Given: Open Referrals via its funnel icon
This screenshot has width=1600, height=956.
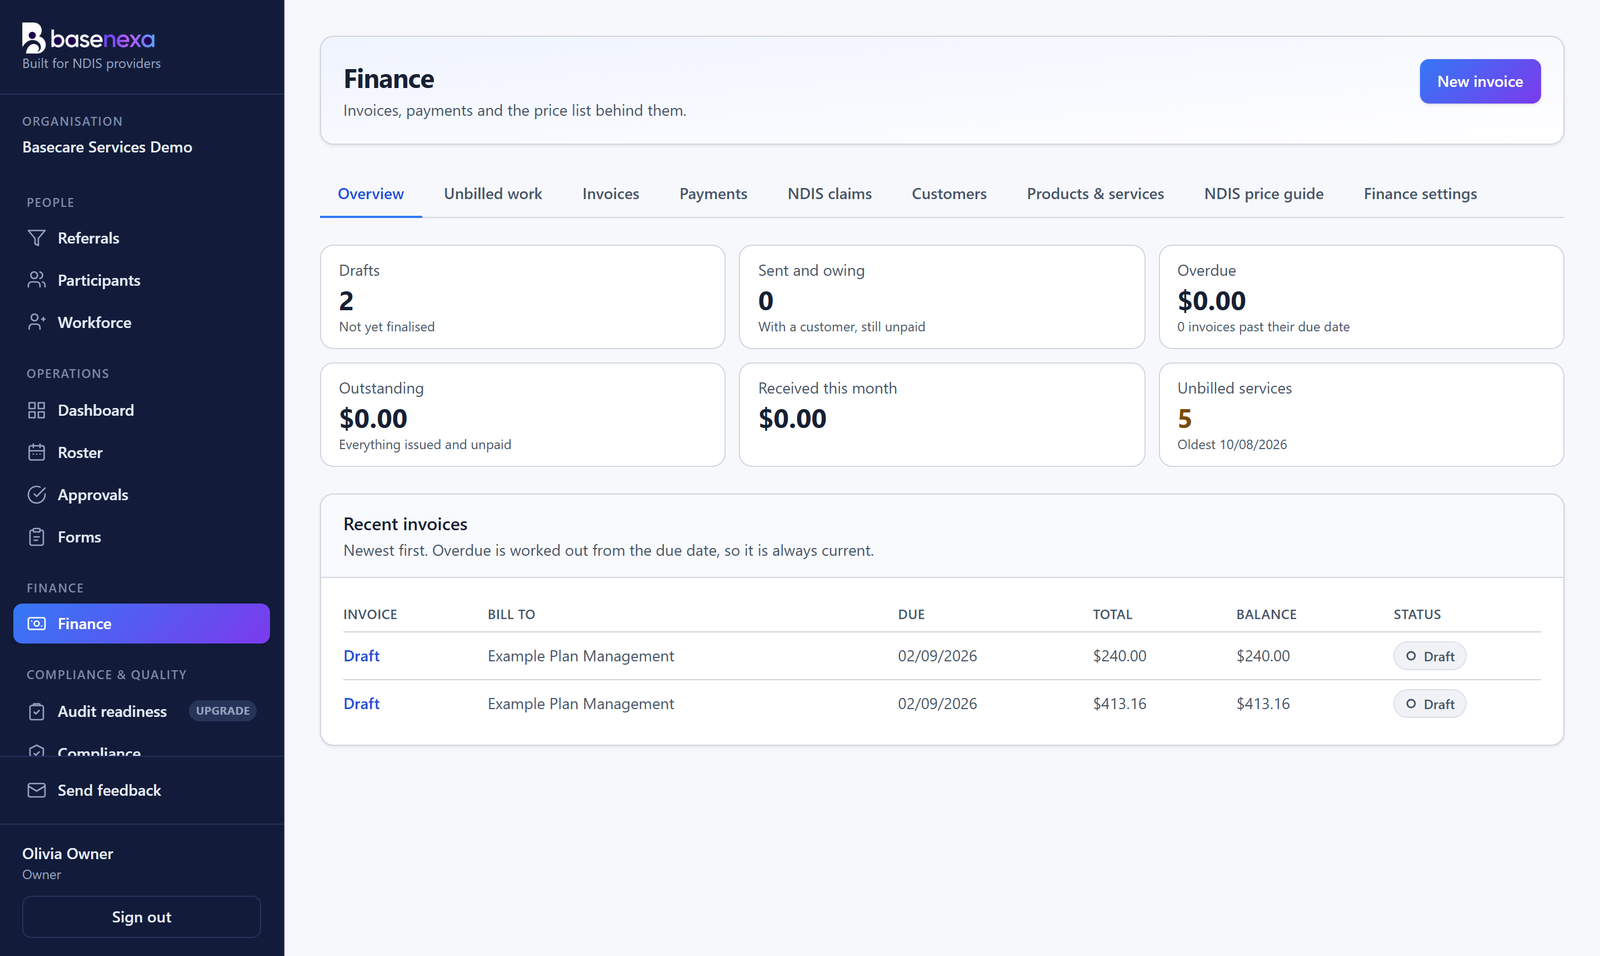Looking at the screenshot, I should tap(37, 238).
